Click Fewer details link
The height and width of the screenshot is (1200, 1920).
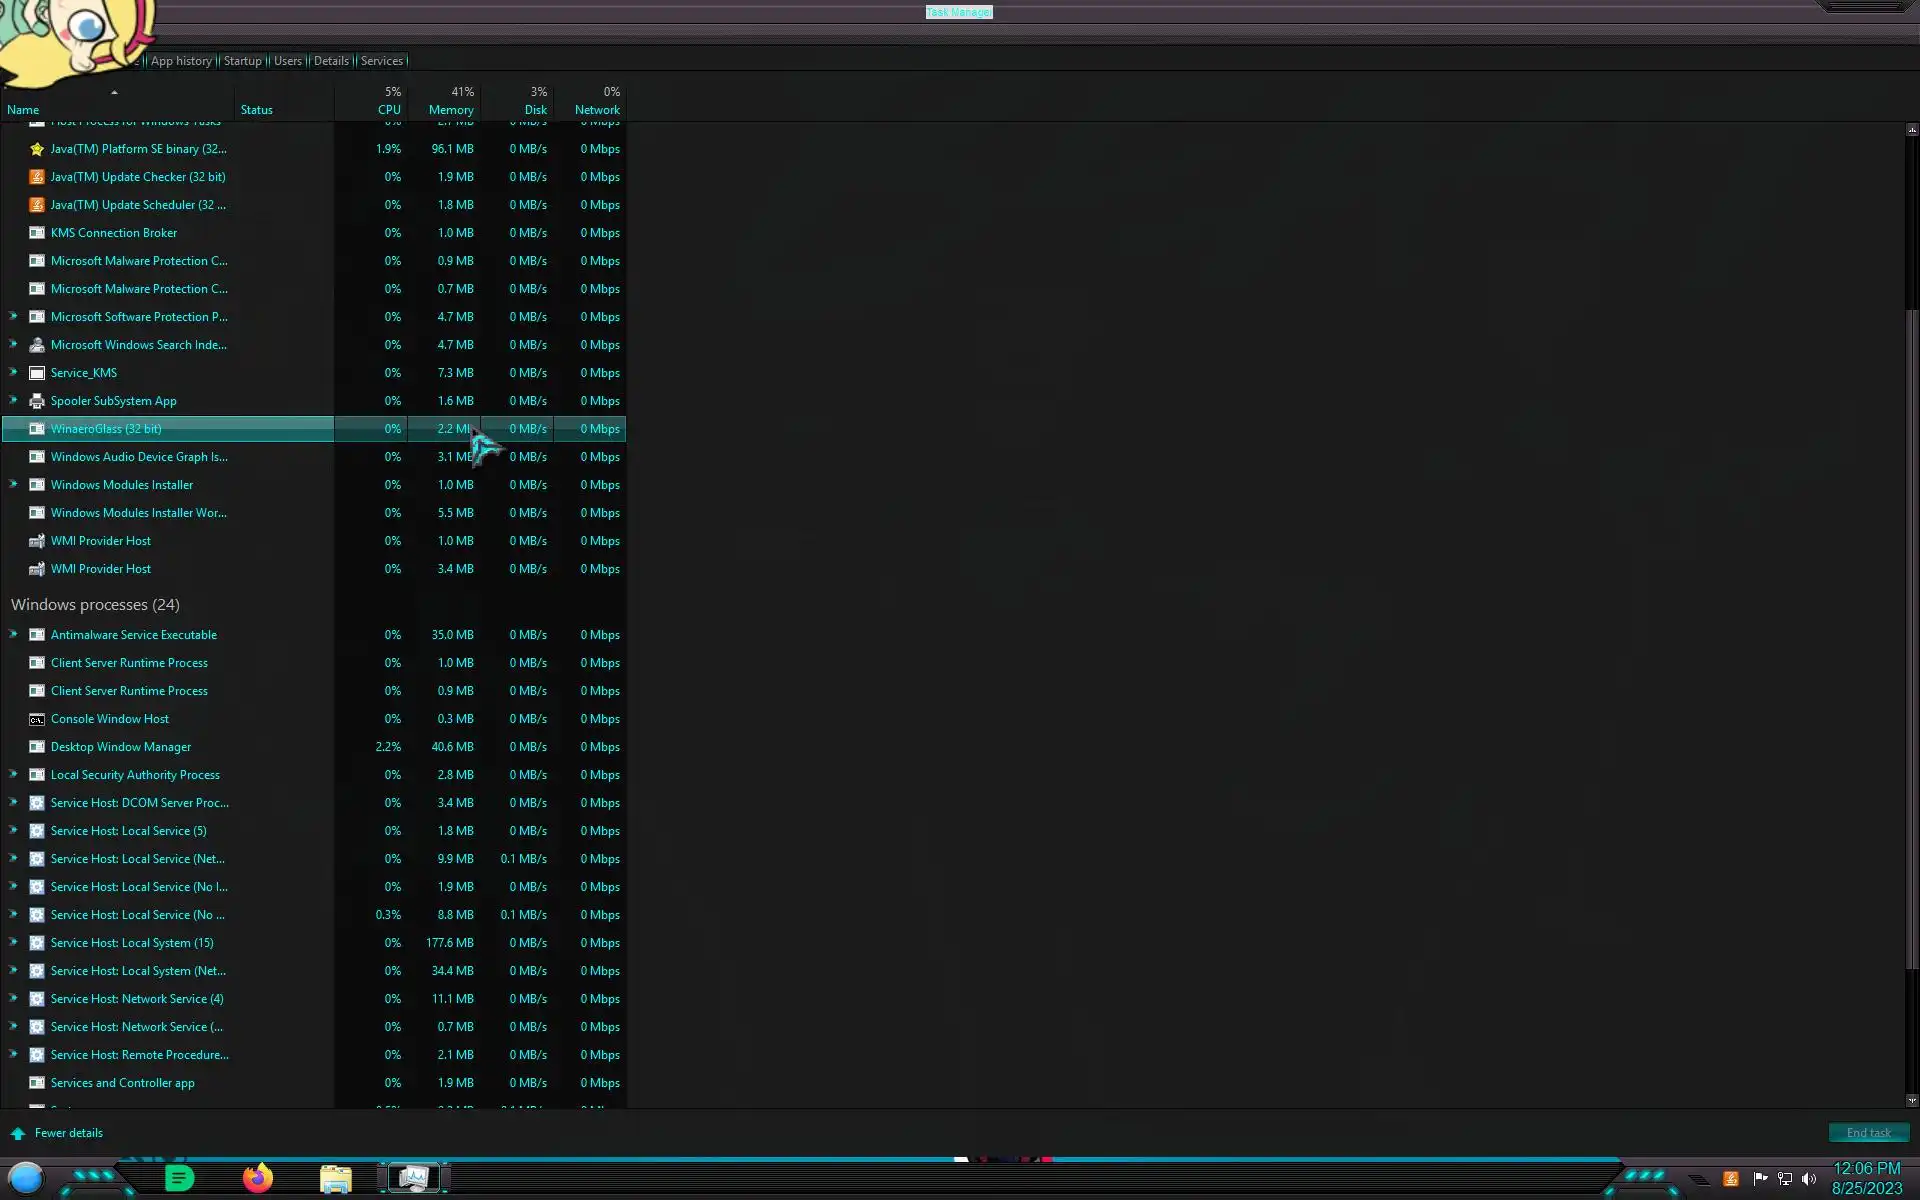point(68,1133)
